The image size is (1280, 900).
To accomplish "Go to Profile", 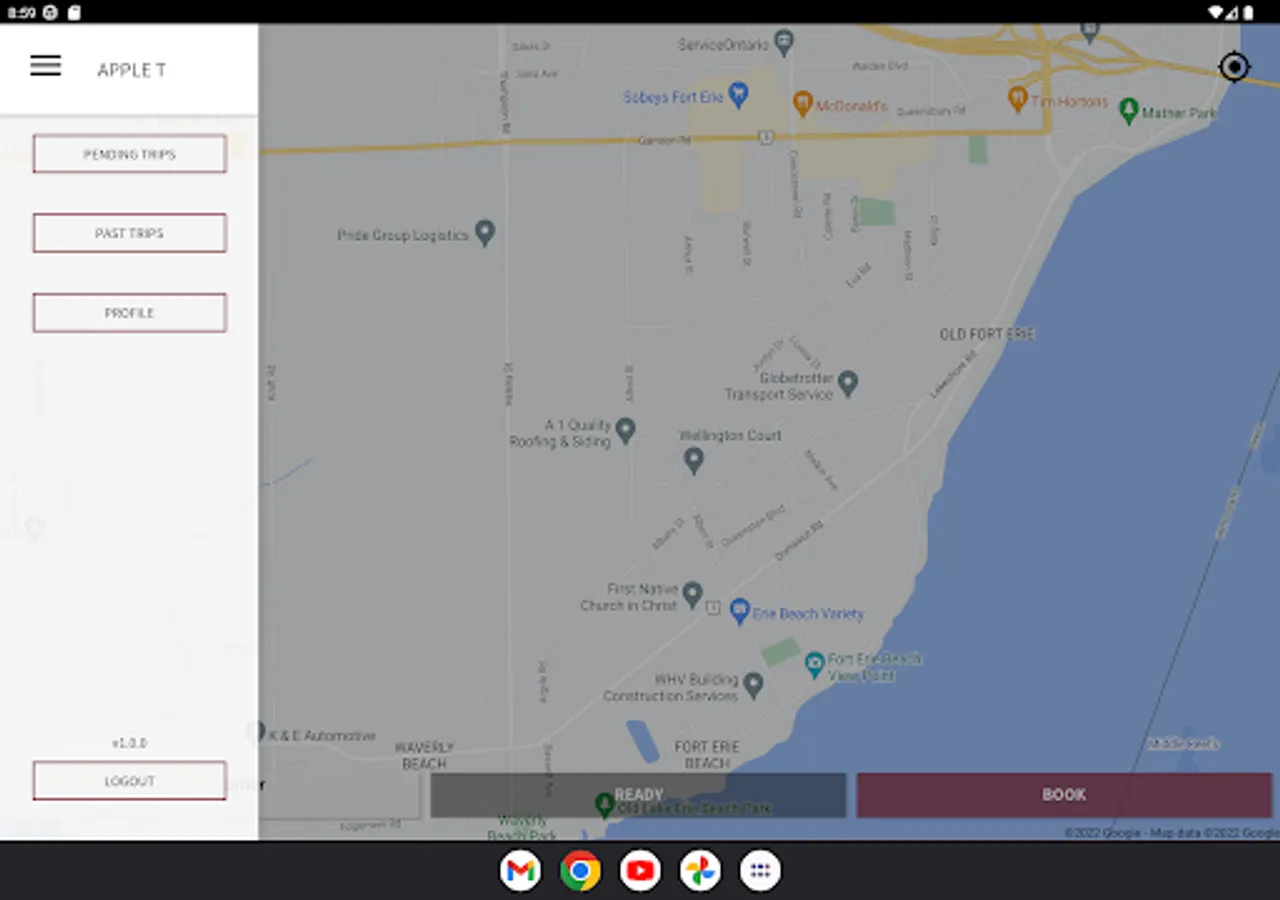I will [130, 313].
